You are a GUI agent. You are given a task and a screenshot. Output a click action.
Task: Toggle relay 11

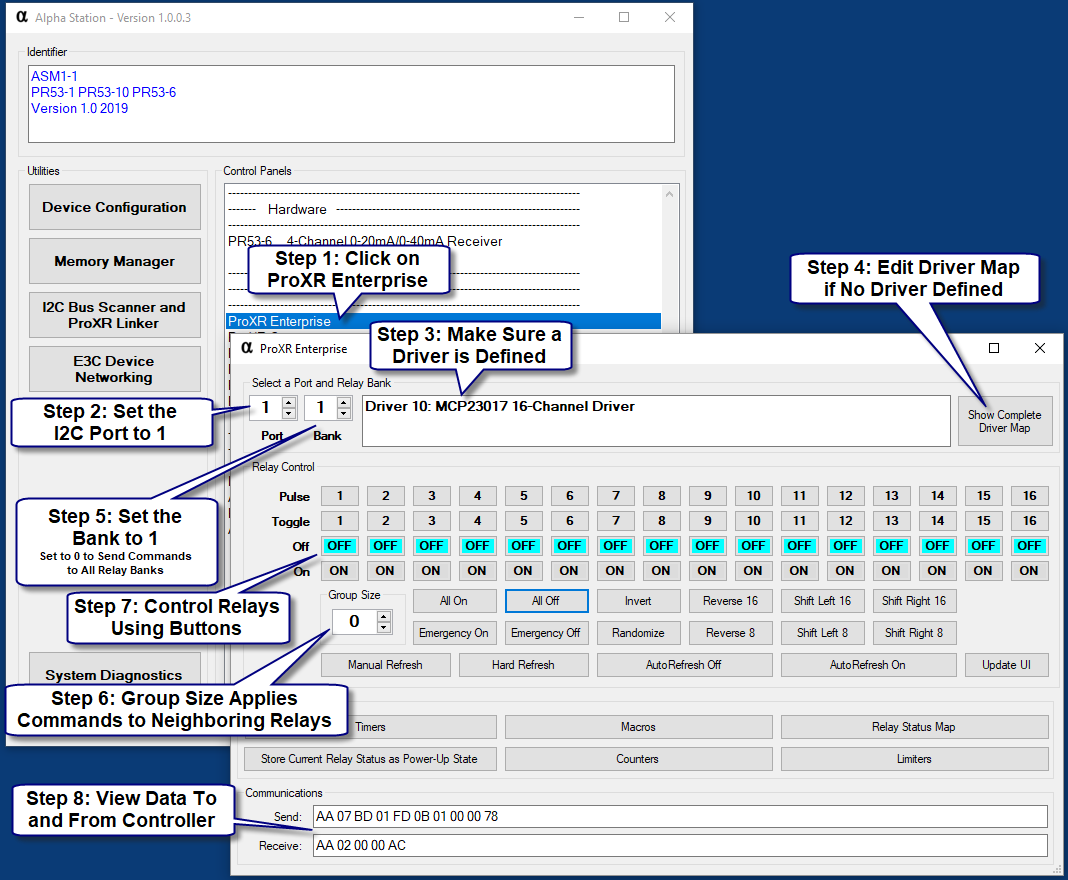coord(799,521)
